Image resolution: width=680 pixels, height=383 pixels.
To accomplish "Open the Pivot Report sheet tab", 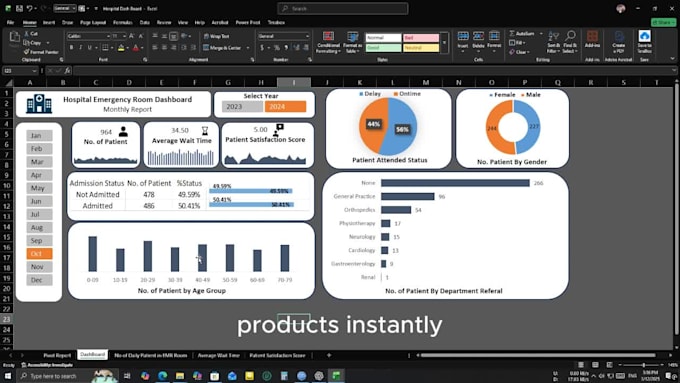I will click(57, 355).
